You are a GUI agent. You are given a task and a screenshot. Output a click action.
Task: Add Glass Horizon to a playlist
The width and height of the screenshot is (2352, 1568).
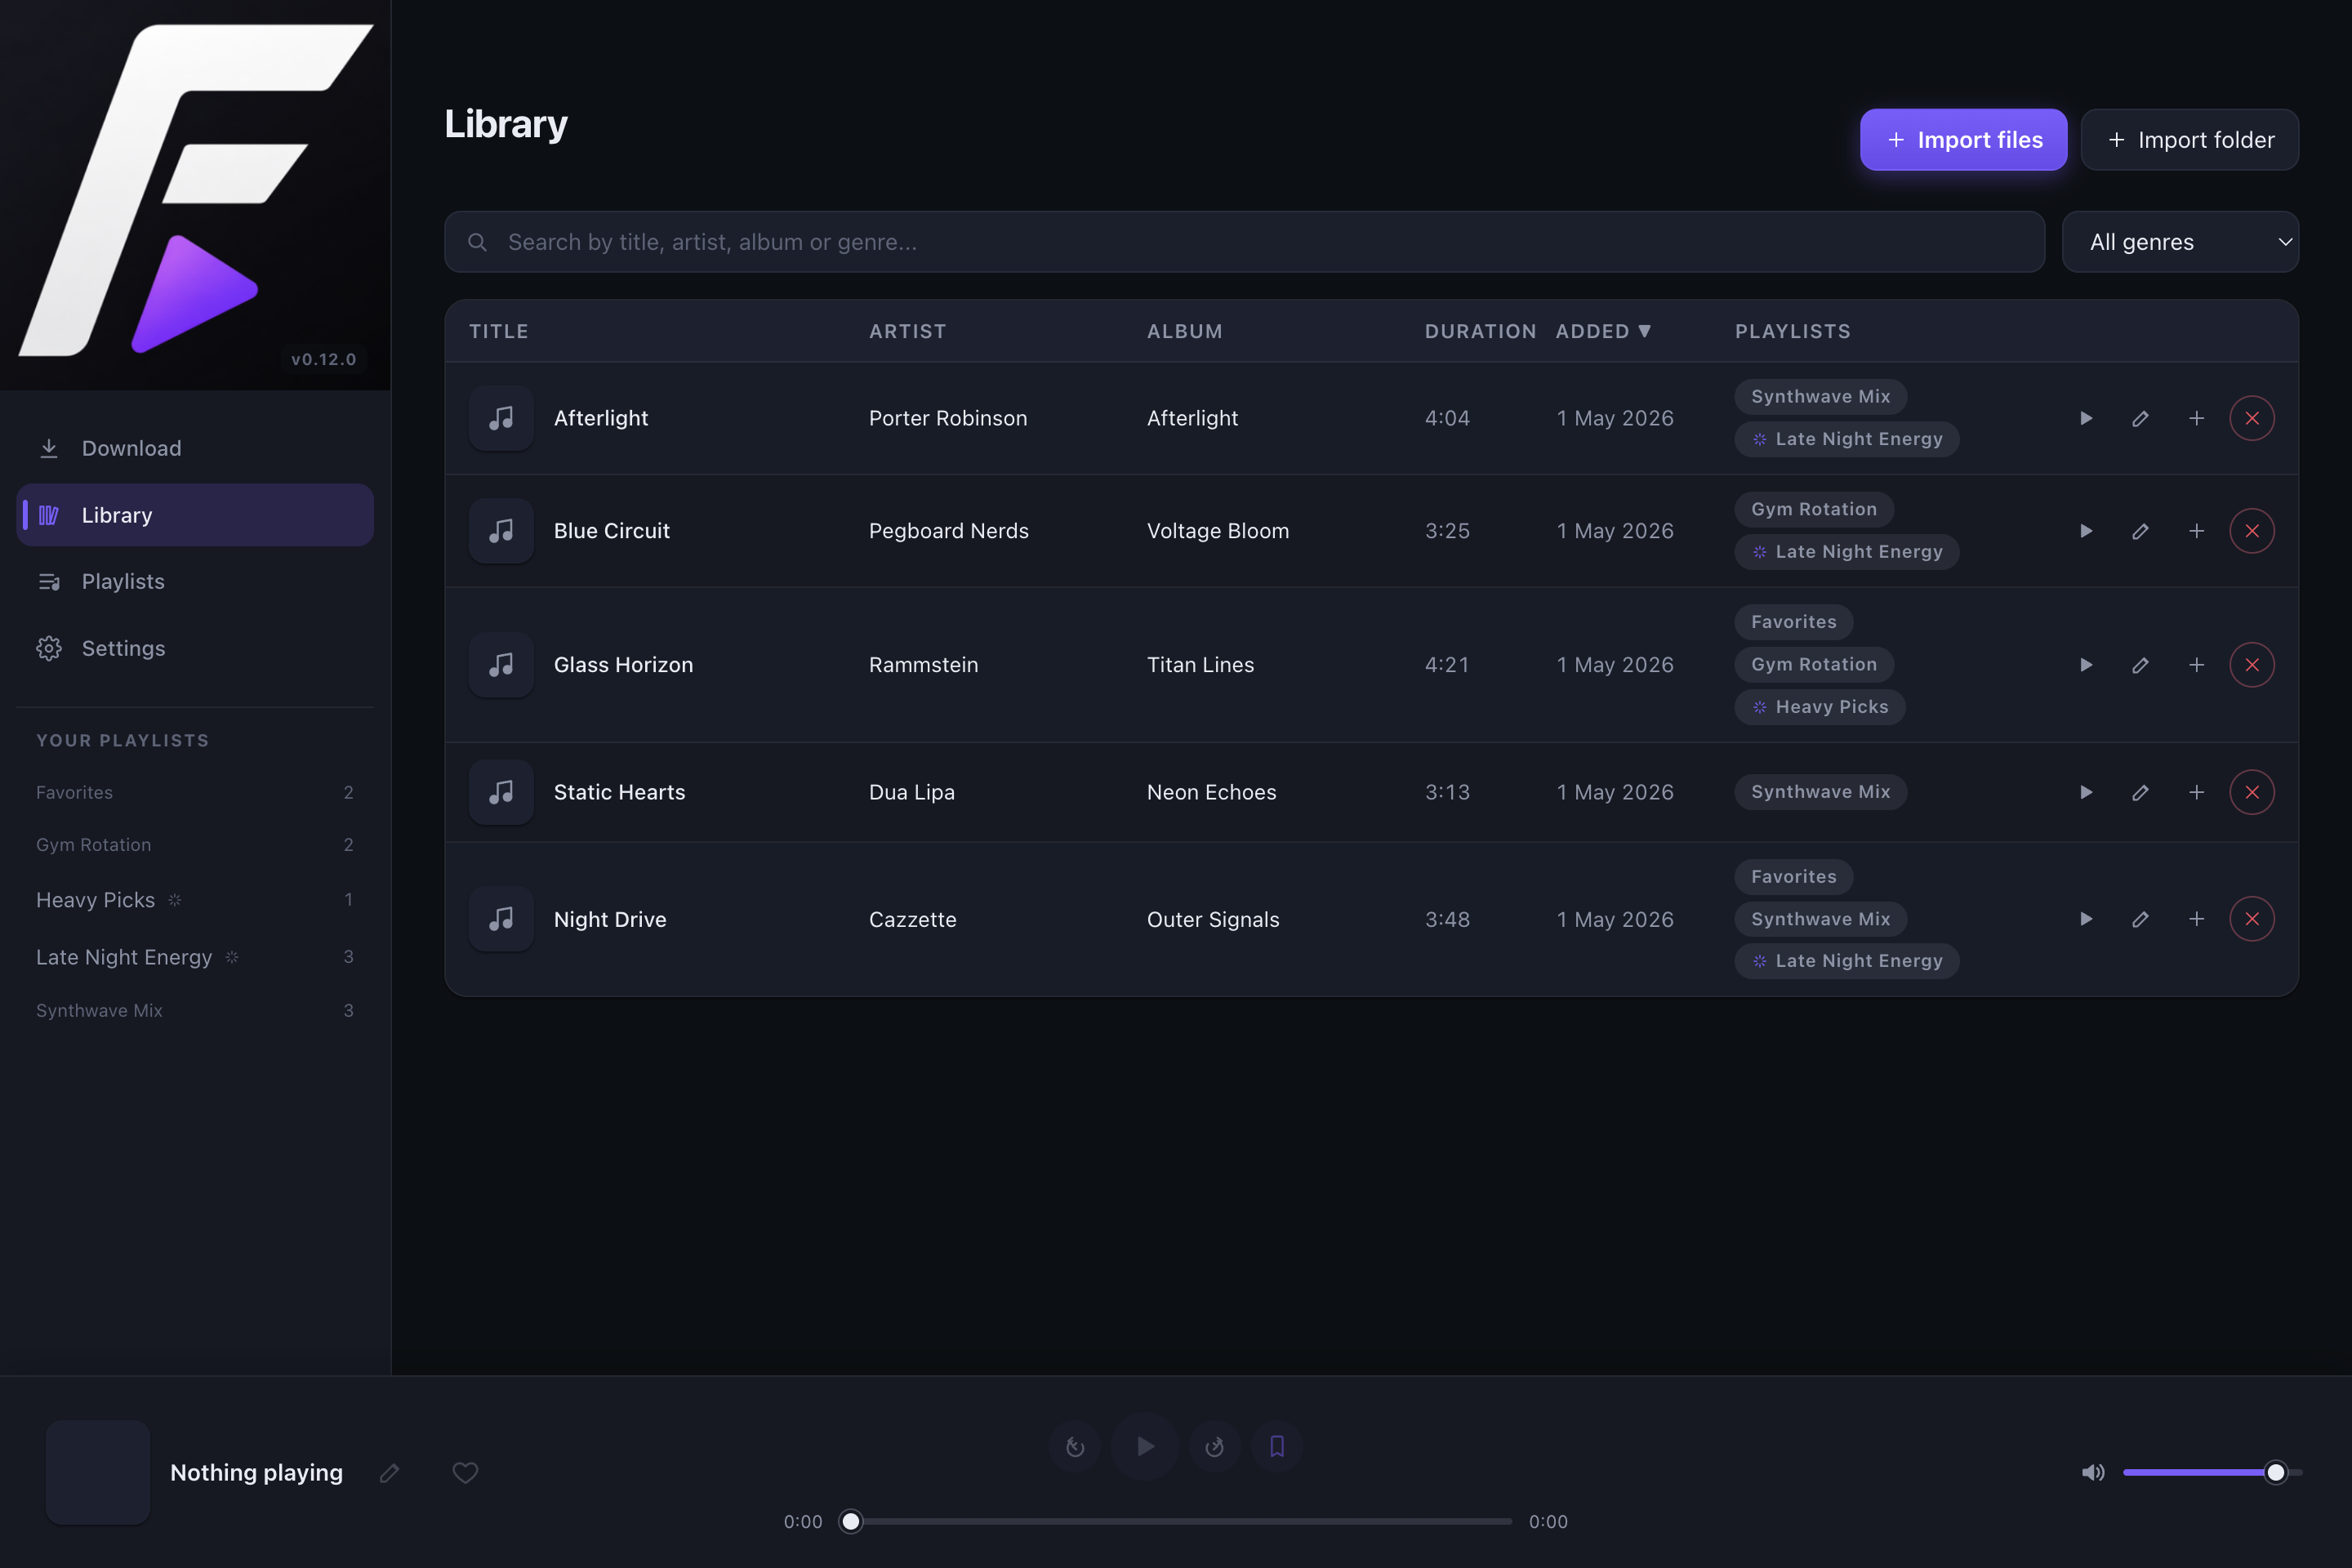coord(2196,665)
